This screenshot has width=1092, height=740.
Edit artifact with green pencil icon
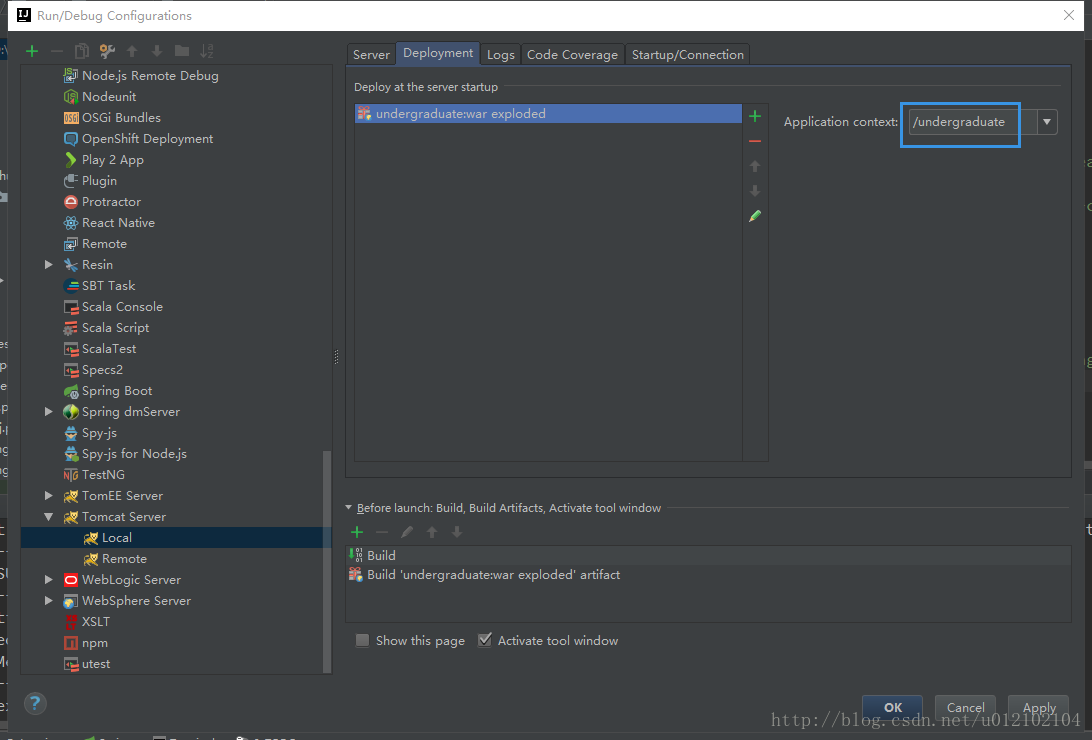tap(755, 217)
